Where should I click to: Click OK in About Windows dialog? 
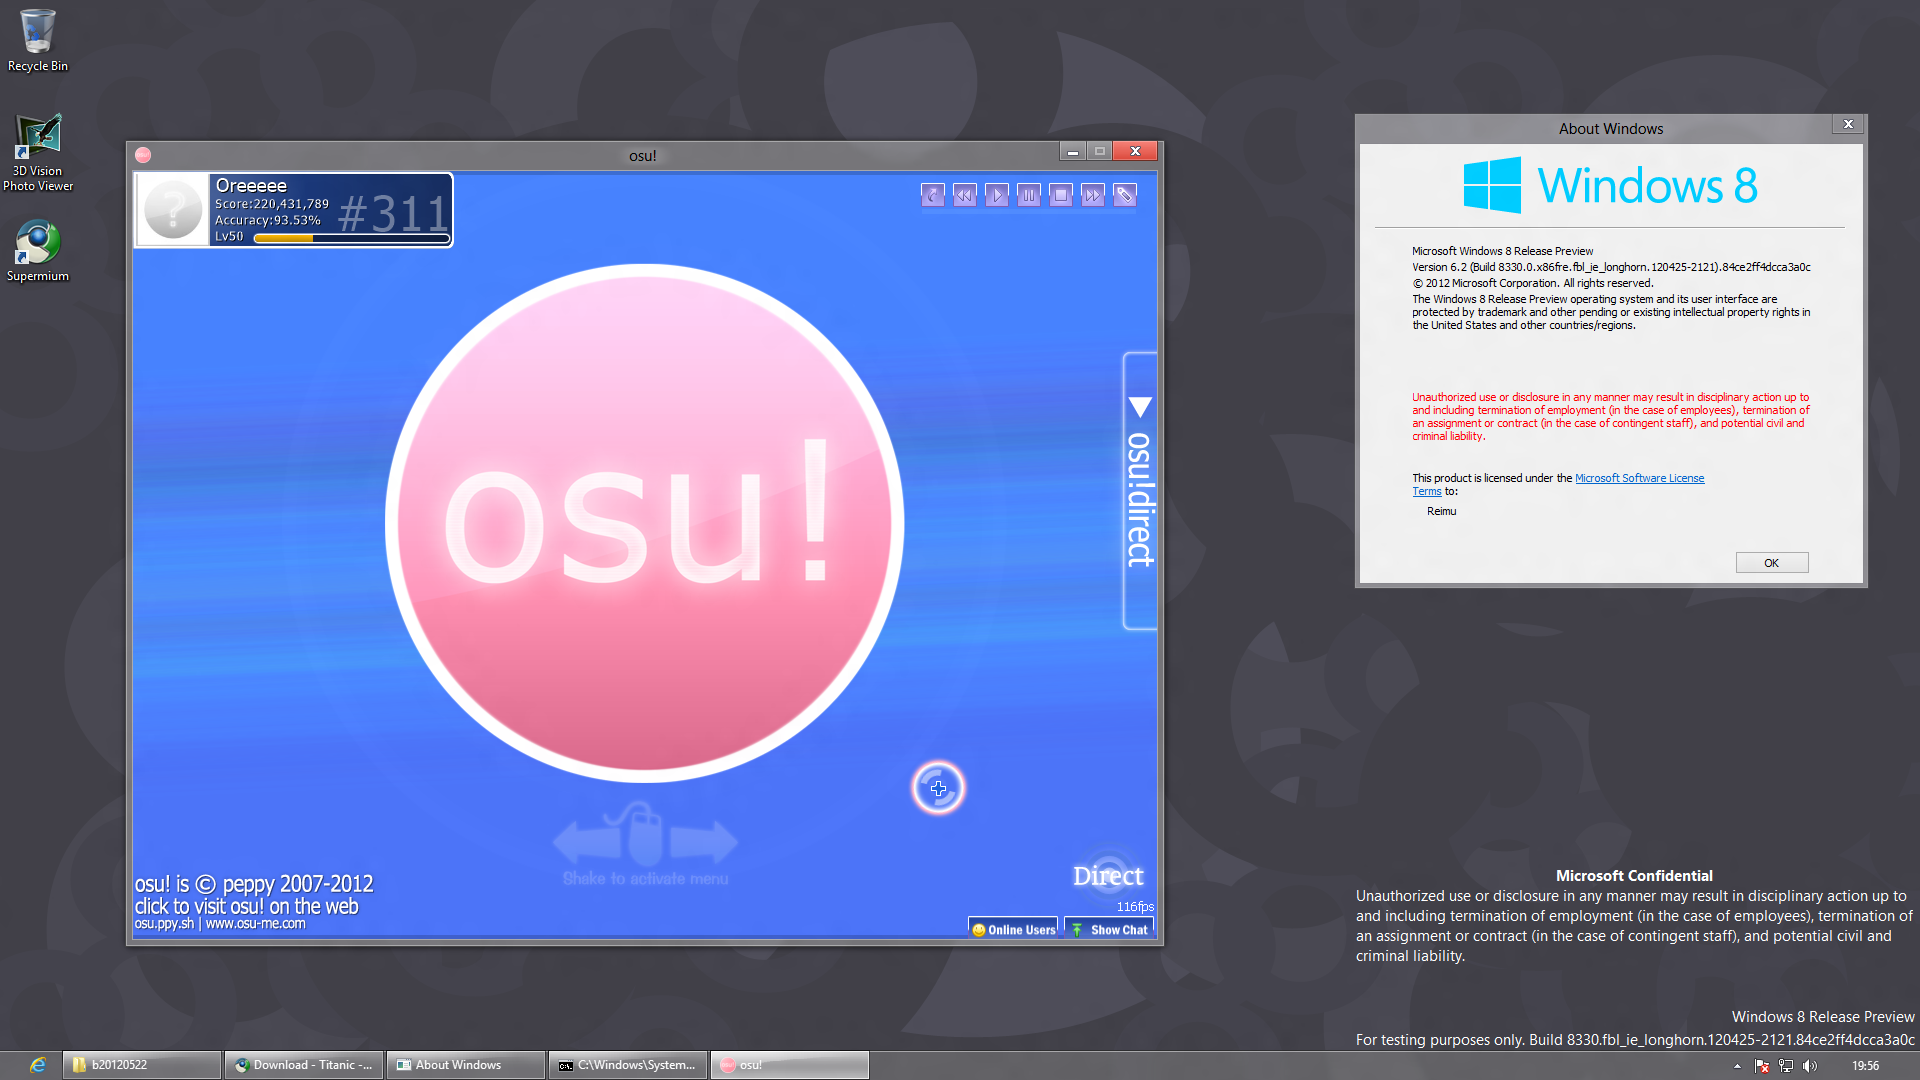coord(1771,563)
